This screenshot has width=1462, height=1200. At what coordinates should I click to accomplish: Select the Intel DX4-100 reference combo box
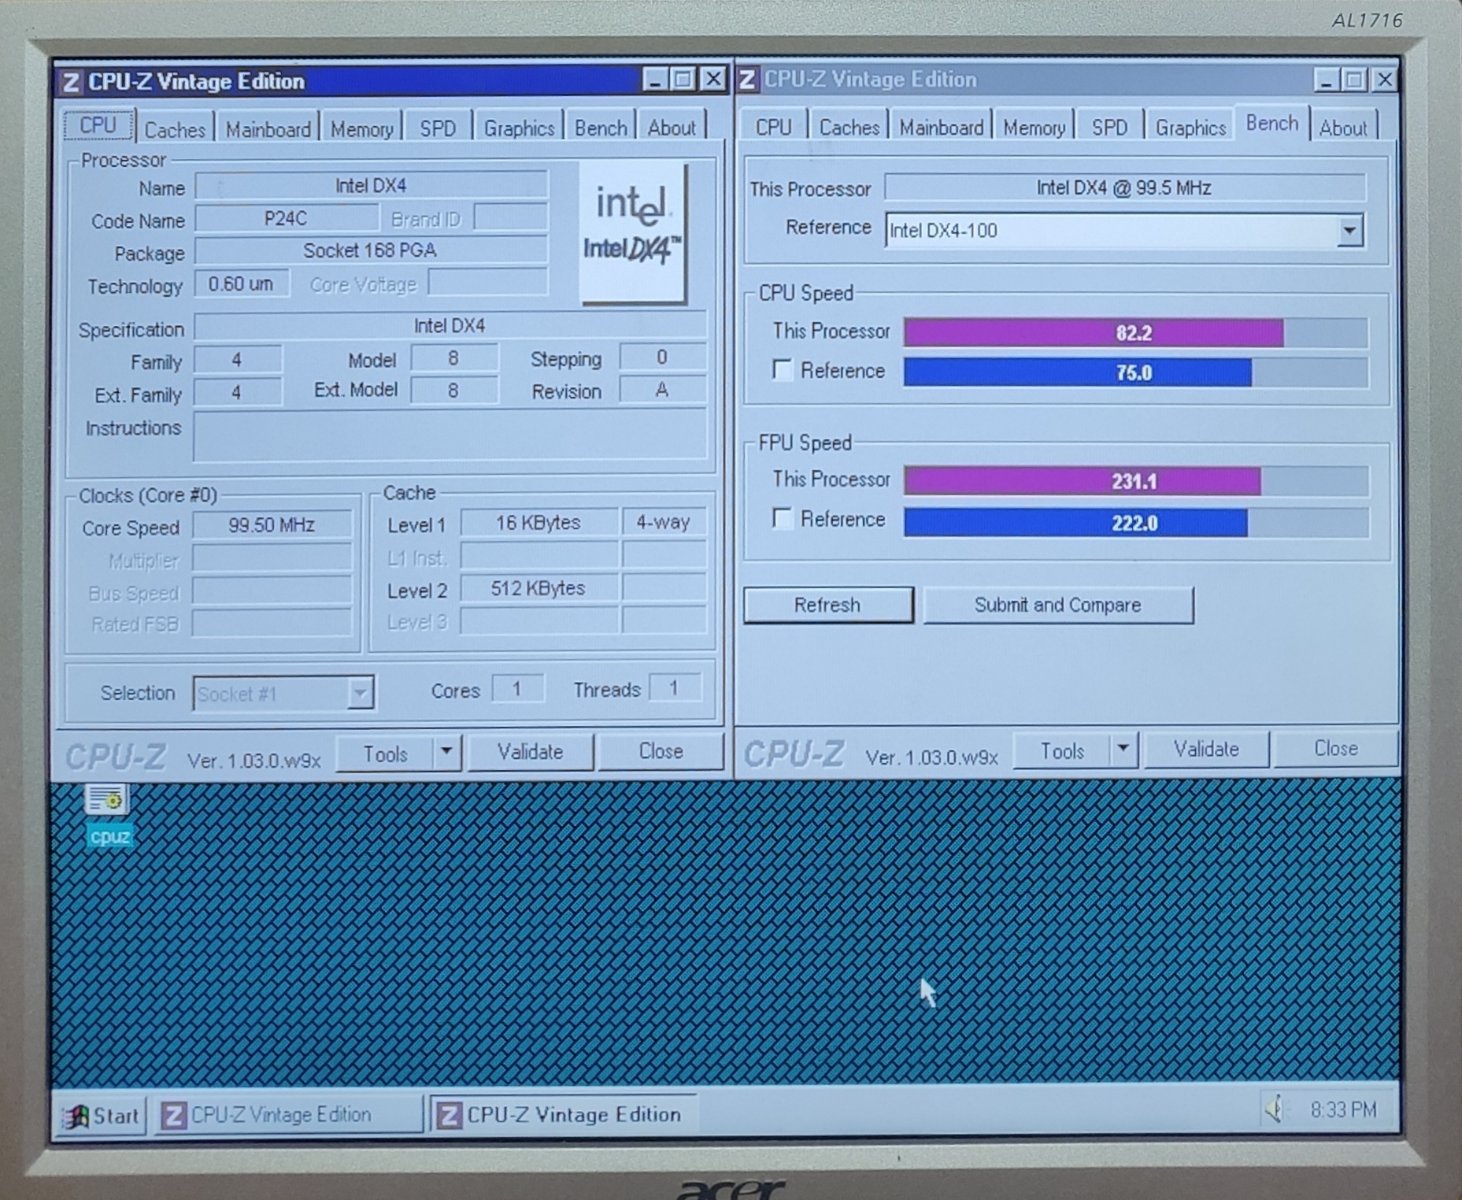coord(1124,231)
